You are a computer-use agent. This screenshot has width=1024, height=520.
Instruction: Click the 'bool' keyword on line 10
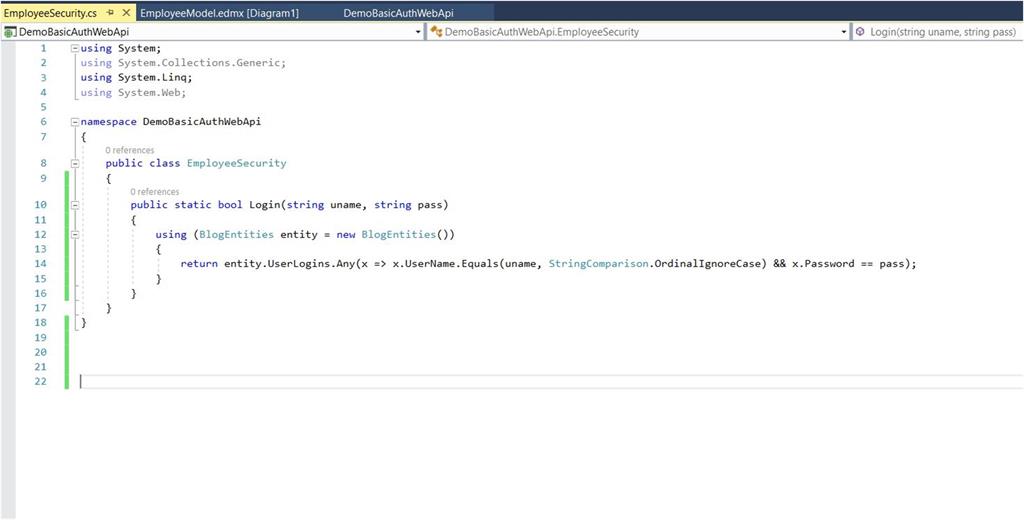(x=230, y=205)
